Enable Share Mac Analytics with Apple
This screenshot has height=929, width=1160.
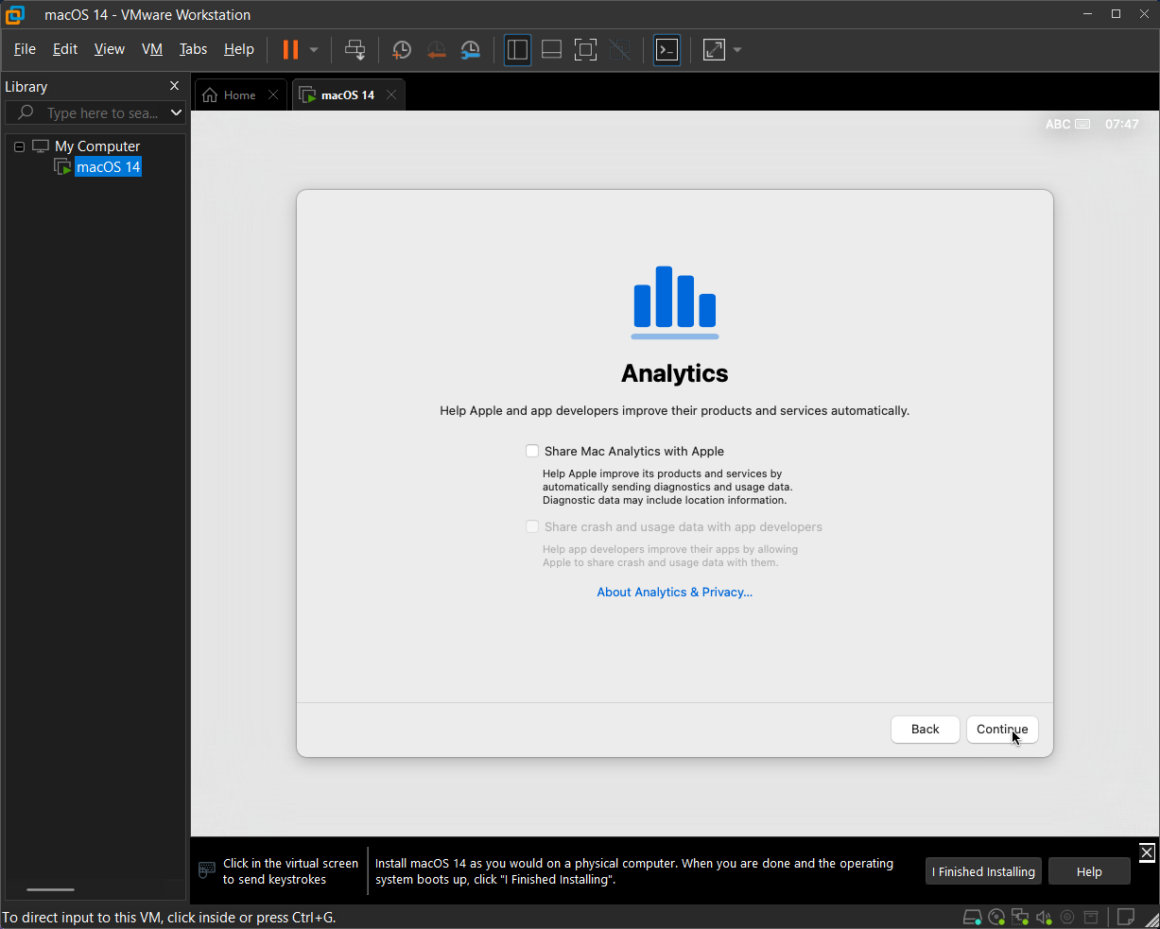[x=532, y=451]
